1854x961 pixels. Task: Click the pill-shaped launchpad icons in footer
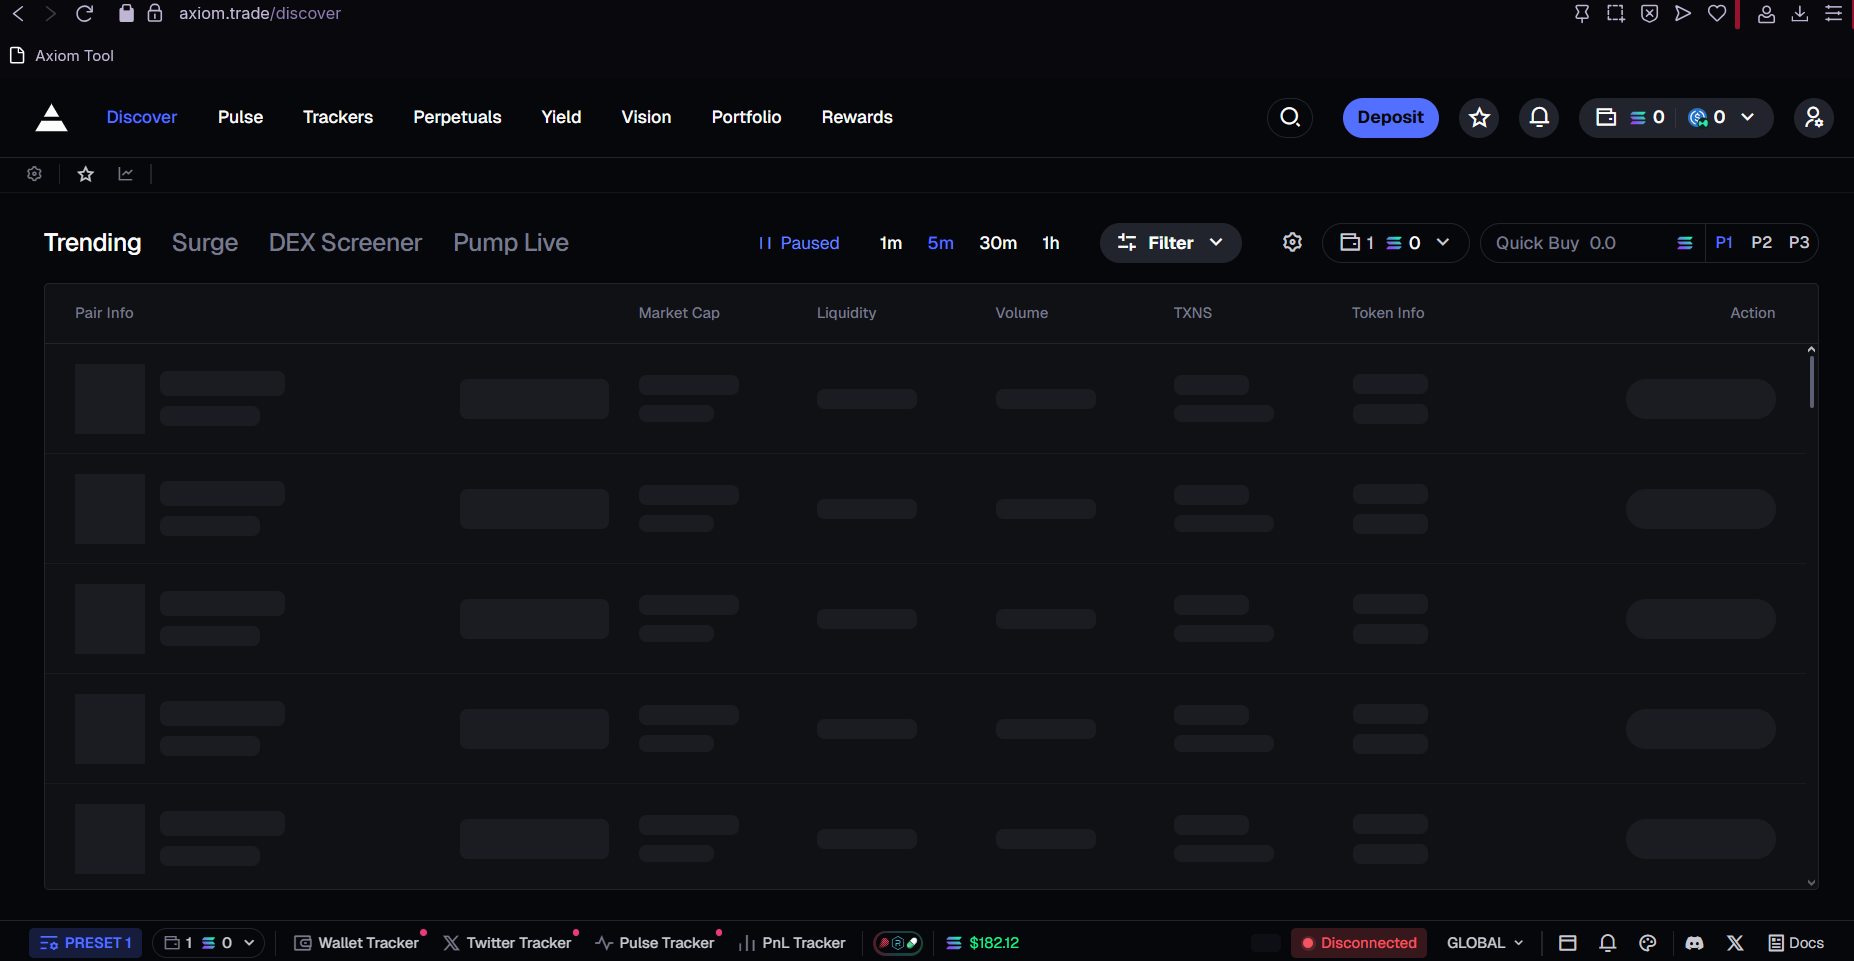(898, 943)
